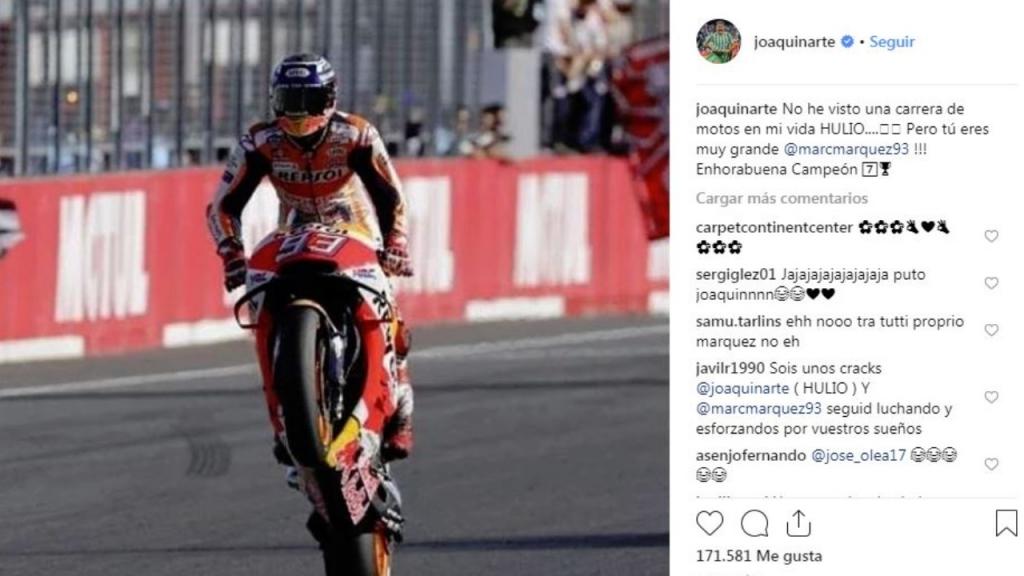Viewport: 1024px width, 576px height.
Task: Expand Cargar más comentarios
Action: 782,198
